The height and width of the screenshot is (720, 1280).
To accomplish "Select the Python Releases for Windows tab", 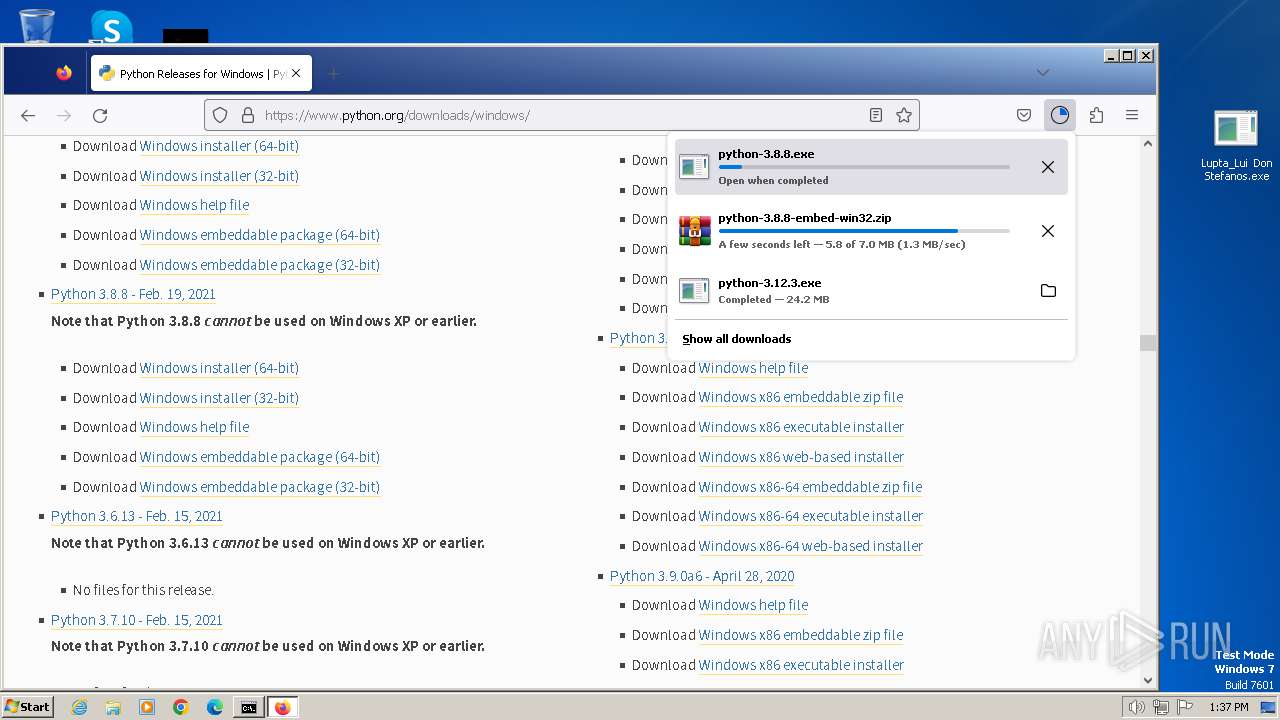I will (x=201, y=73).
